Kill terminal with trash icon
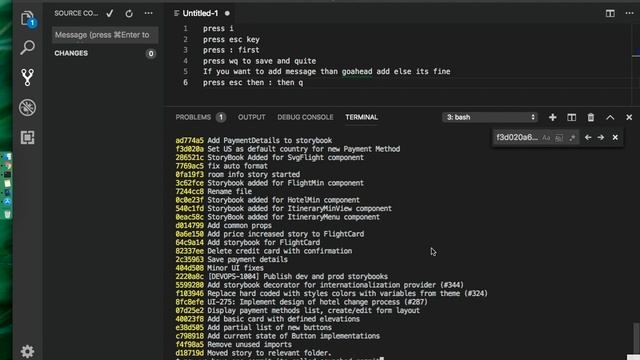Image resolution: width=640 pixels, height=360 pixels. point(591,118)
